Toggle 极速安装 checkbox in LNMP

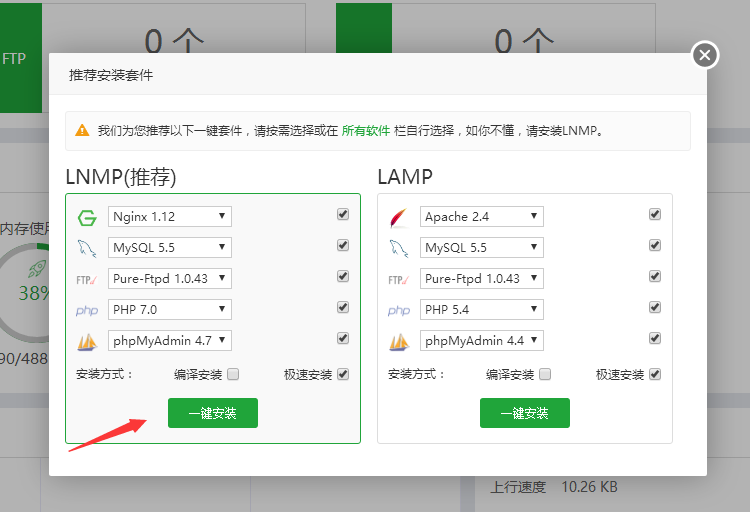[342, 374]
